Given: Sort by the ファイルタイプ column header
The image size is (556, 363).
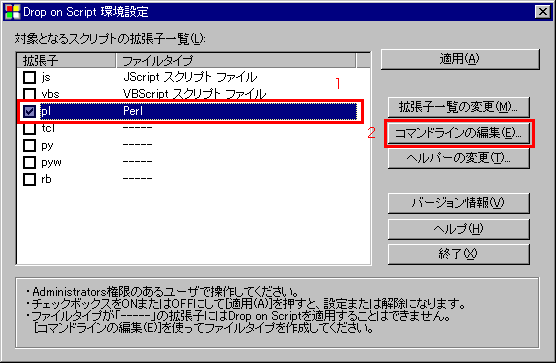Looking at the screenshot, I should point(236,61).
